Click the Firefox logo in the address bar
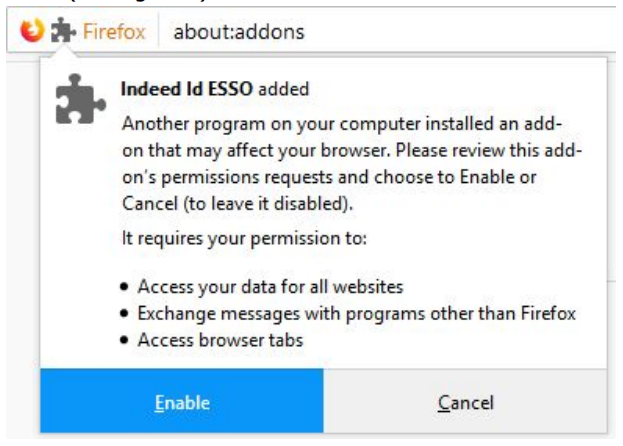Image resolution: width=623 pixels, height=446 pixels. 33,32
